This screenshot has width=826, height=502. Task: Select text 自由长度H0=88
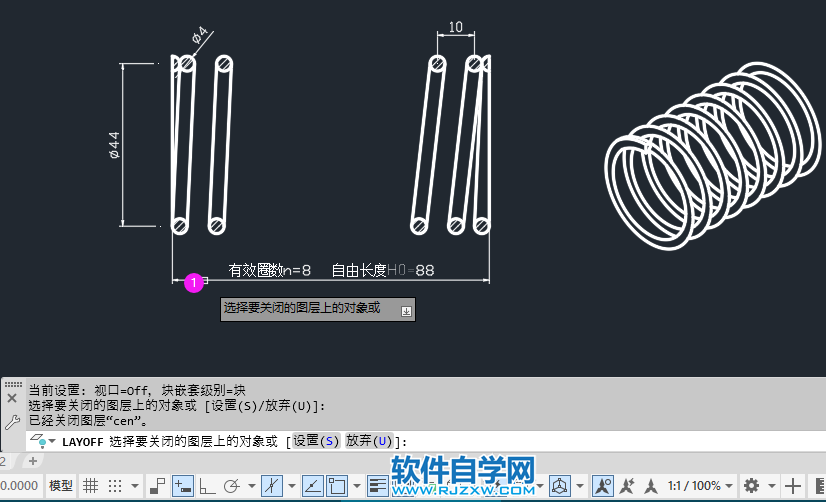(x=383, y=270)
